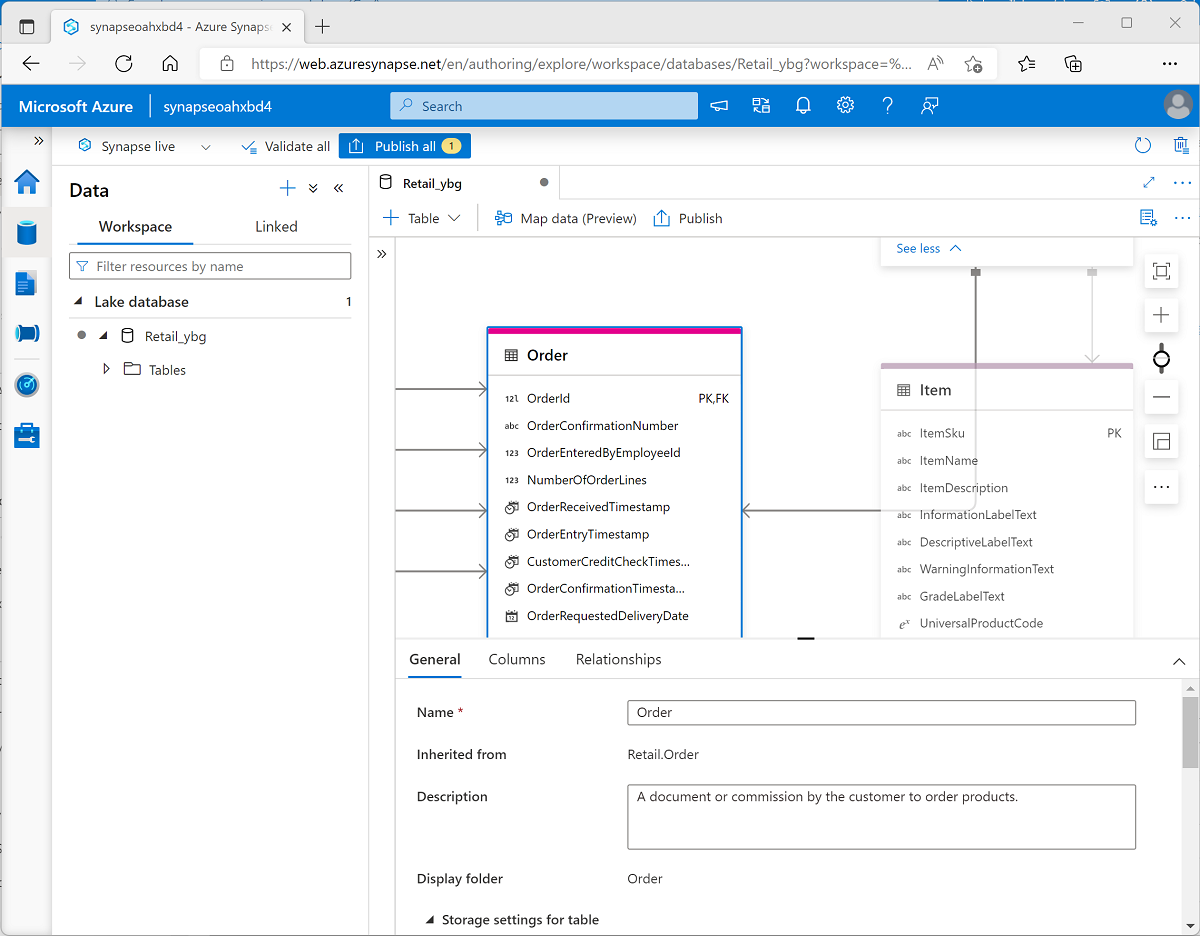Image resolution: width=1200 pixels, height=936 pixels.
Task: Zoom in on the database diagram
Action: click(1161, 315)
